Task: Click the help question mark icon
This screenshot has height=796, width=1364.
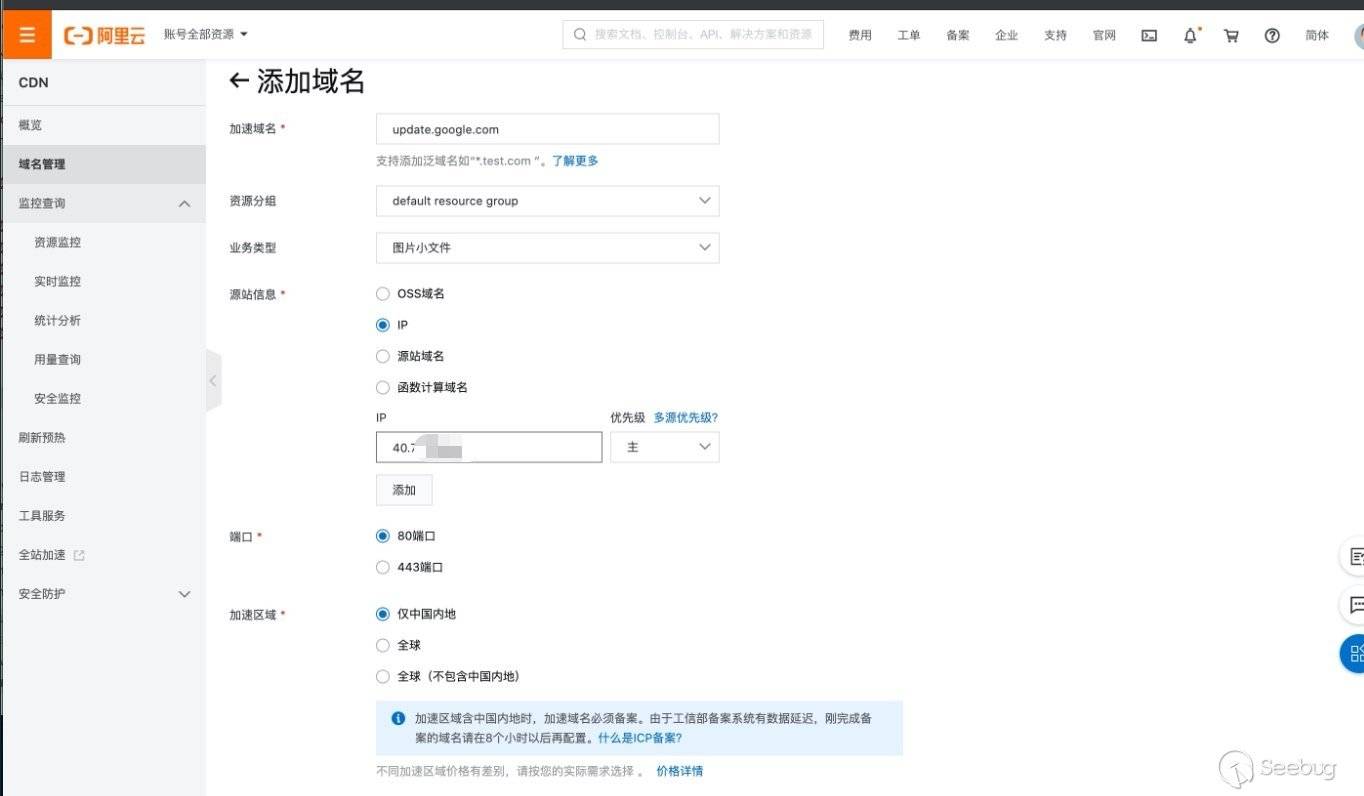Action: coord(1272,35)
